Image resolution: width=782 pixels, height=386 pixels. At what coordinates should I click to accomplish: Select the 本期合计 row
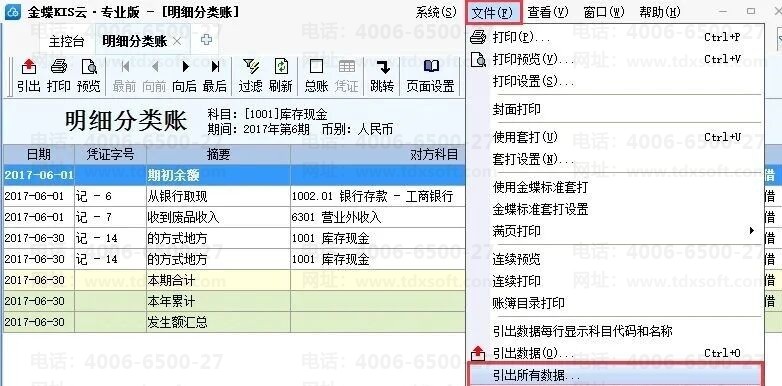tap(234, 280)
